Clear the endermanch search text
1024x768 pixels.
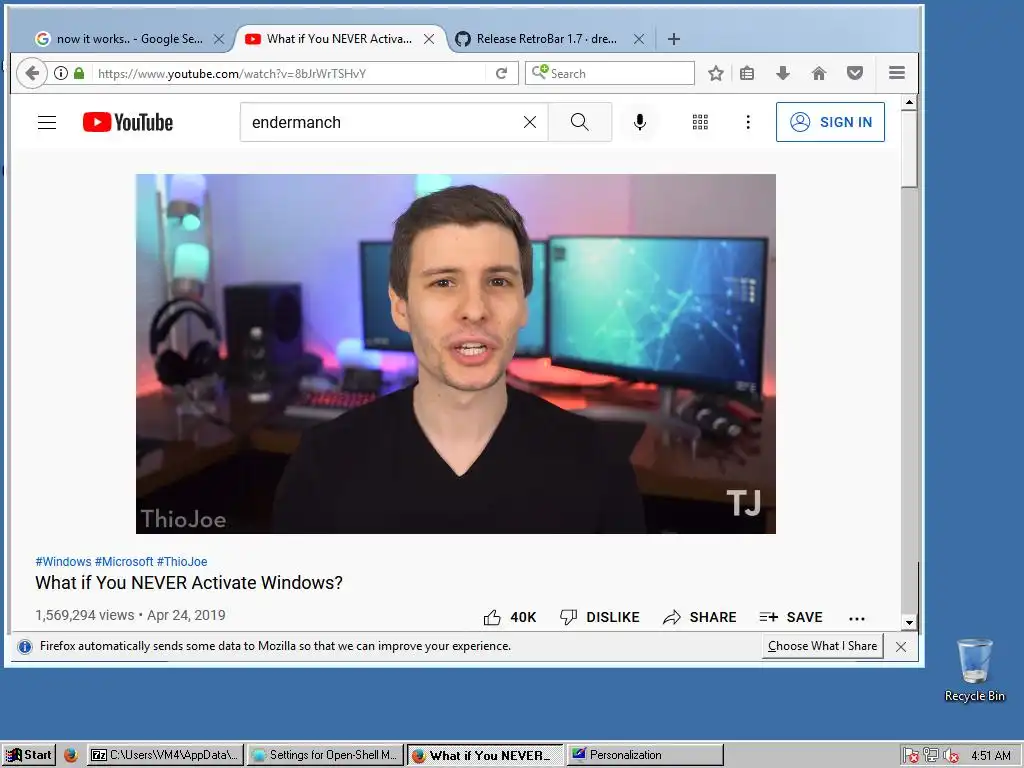point(530,122)
